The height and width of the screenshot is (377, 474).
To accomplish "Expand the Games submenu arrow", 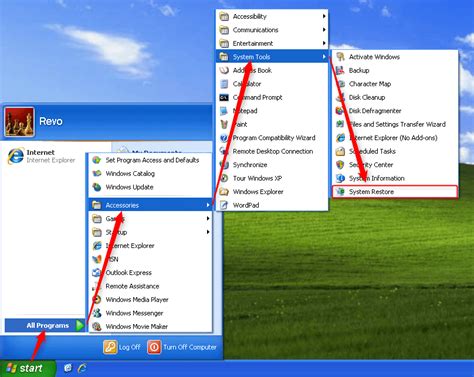I will (x=208, y=218).
